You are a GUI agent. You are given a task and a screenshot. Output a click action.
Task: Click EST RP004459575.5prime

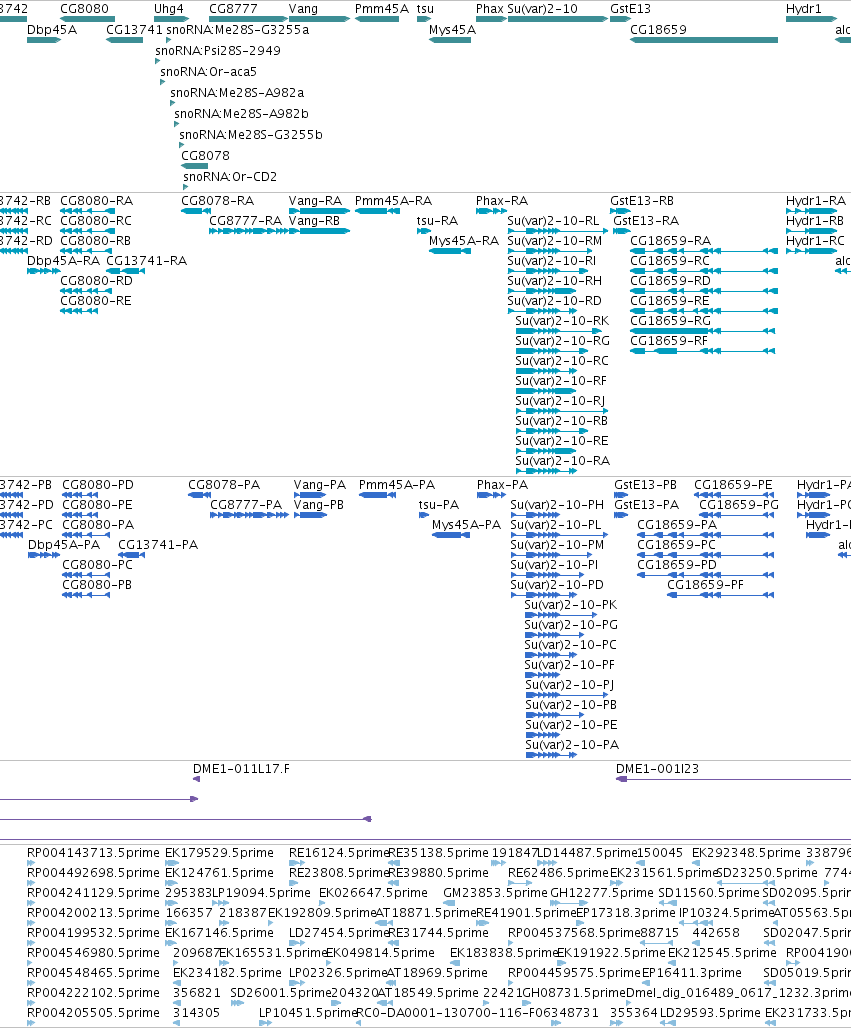(x=574, y=972)
